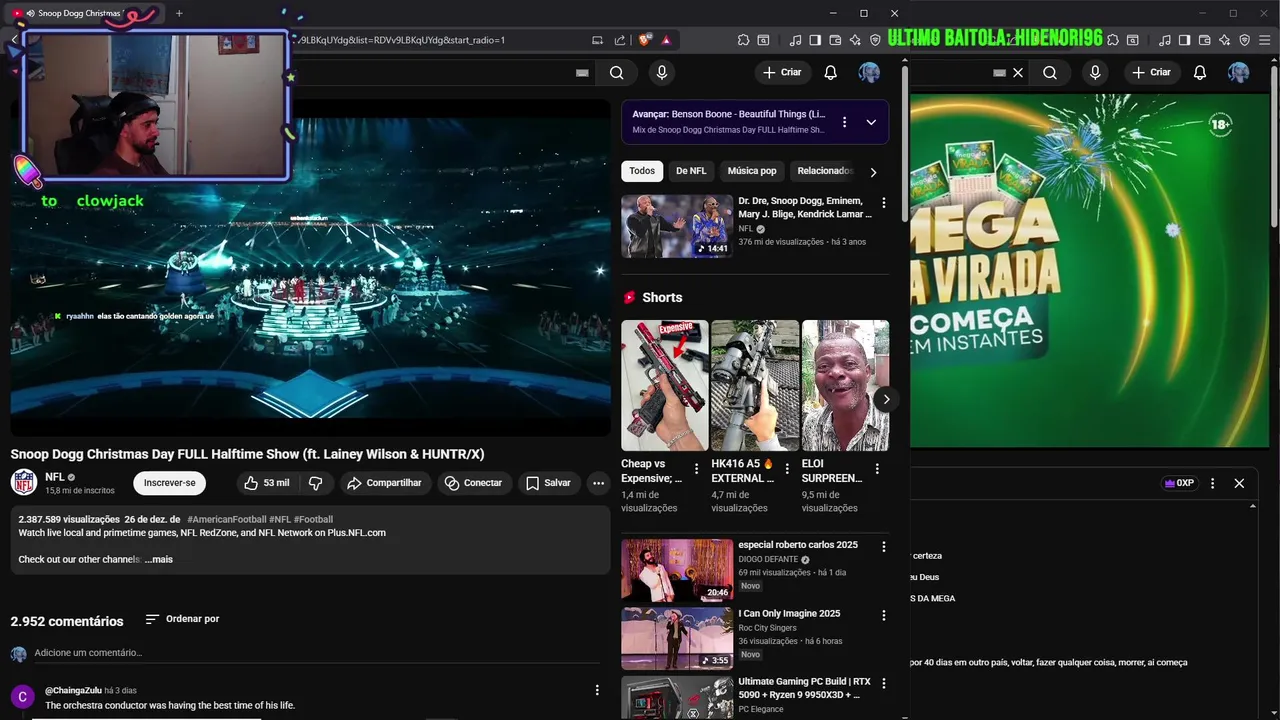Save video with Salvar button

click(548, 483)
